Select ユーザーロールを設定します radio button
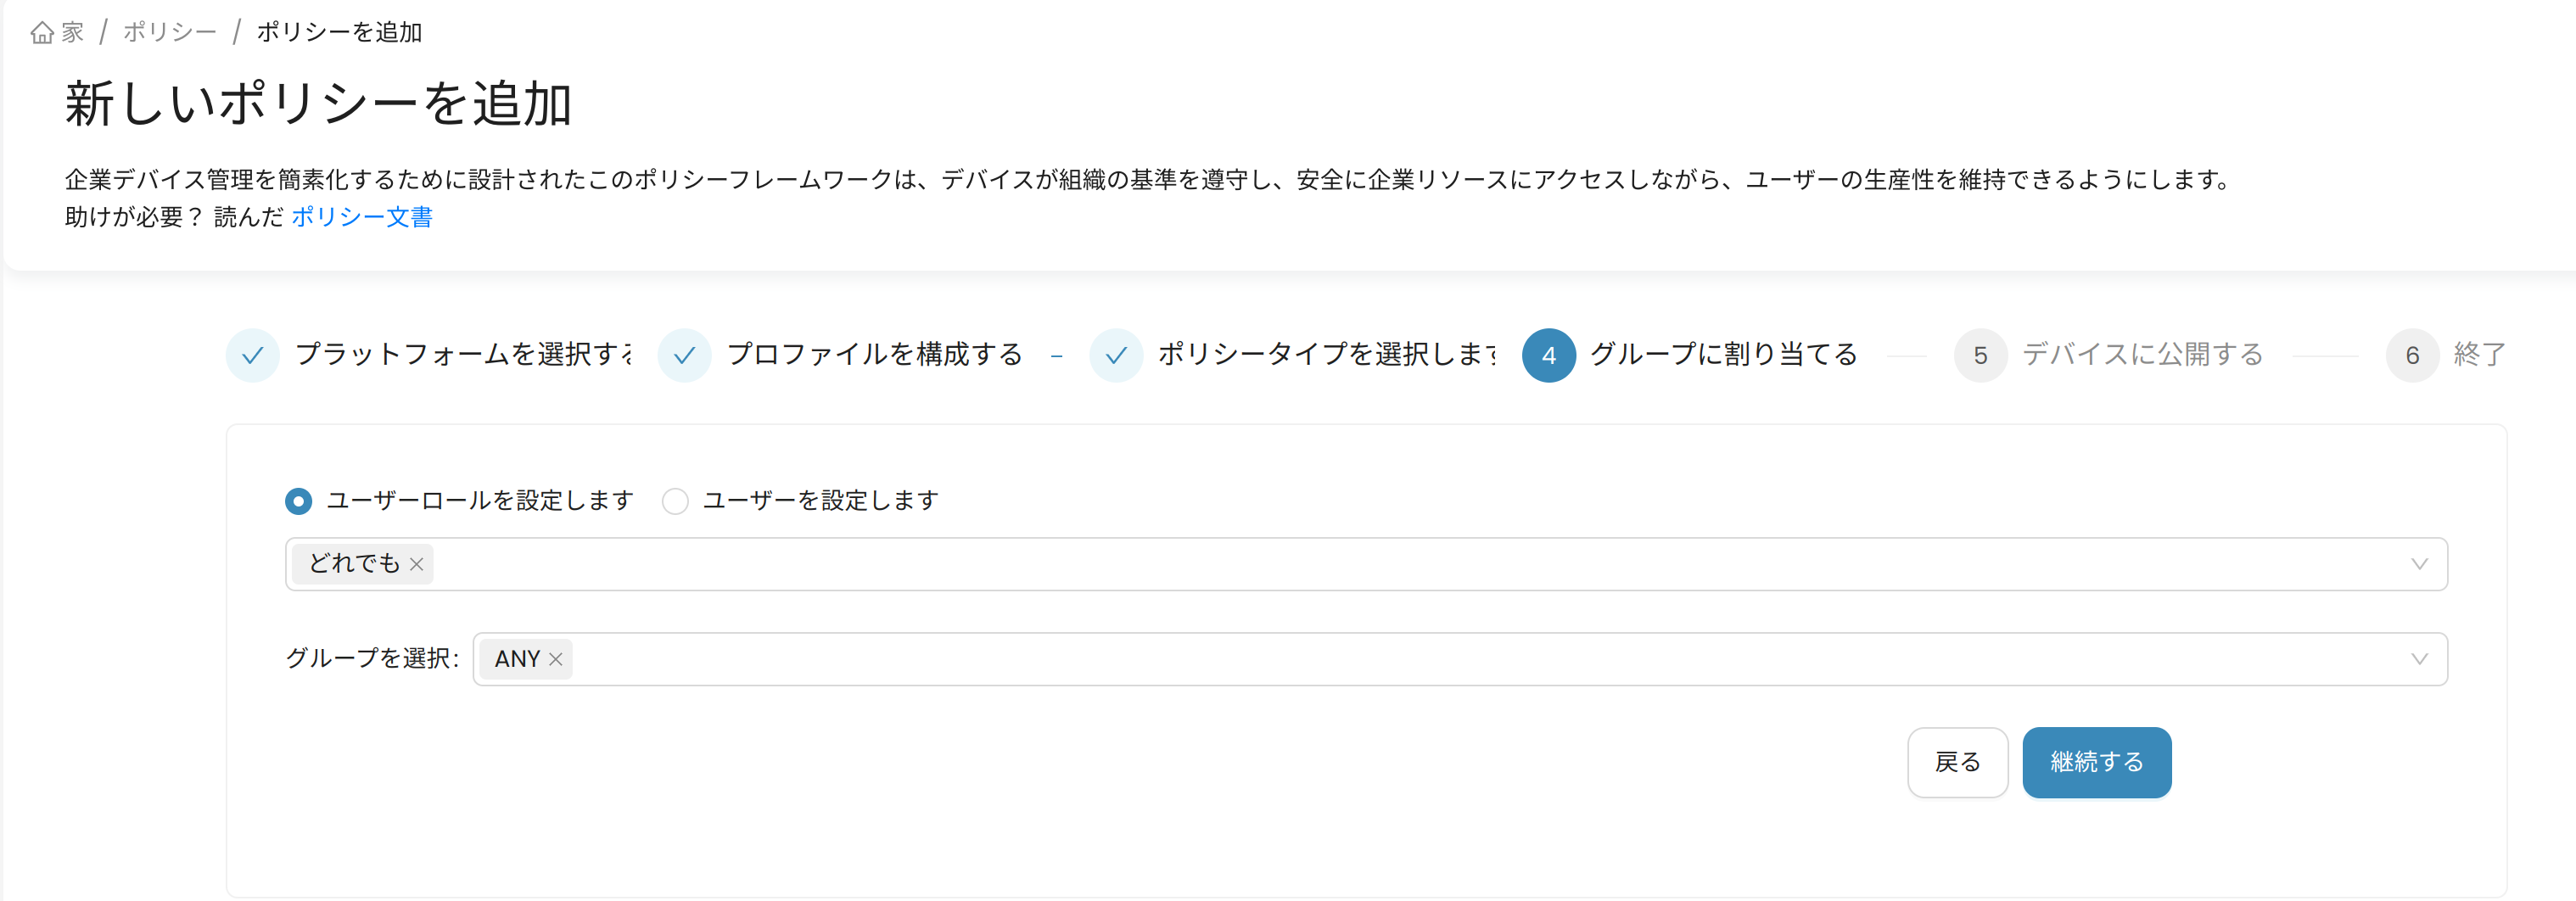The width and height of the screenshot is (2576, 901). (x=298, y=501)
